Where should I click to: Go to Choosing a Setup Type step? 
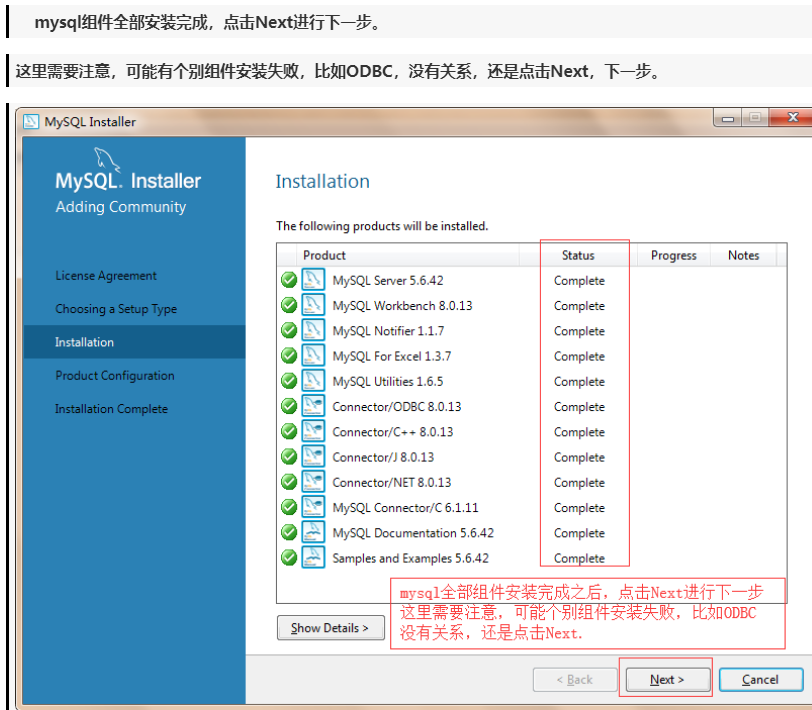(x=116, y=309)
